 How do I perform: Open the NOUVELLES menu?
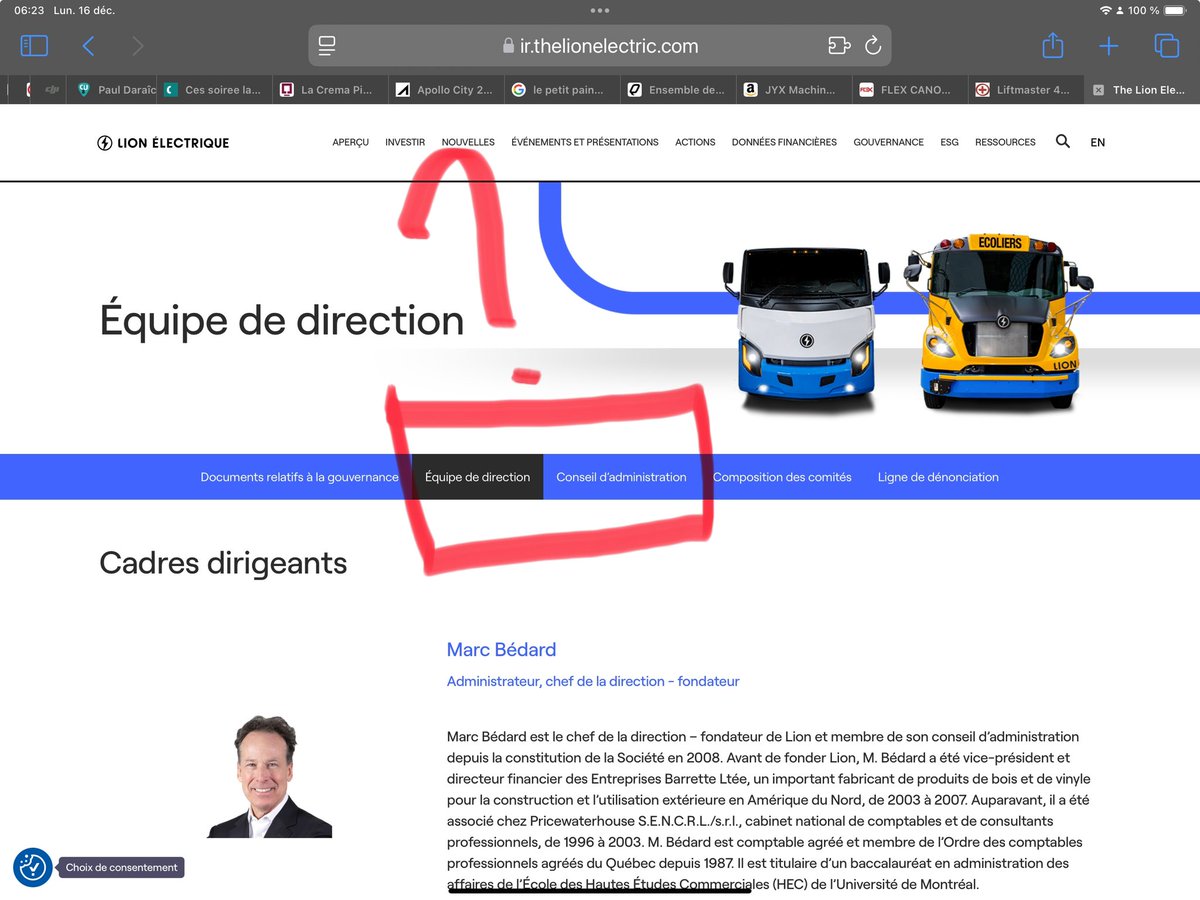[x=468, y=142]
